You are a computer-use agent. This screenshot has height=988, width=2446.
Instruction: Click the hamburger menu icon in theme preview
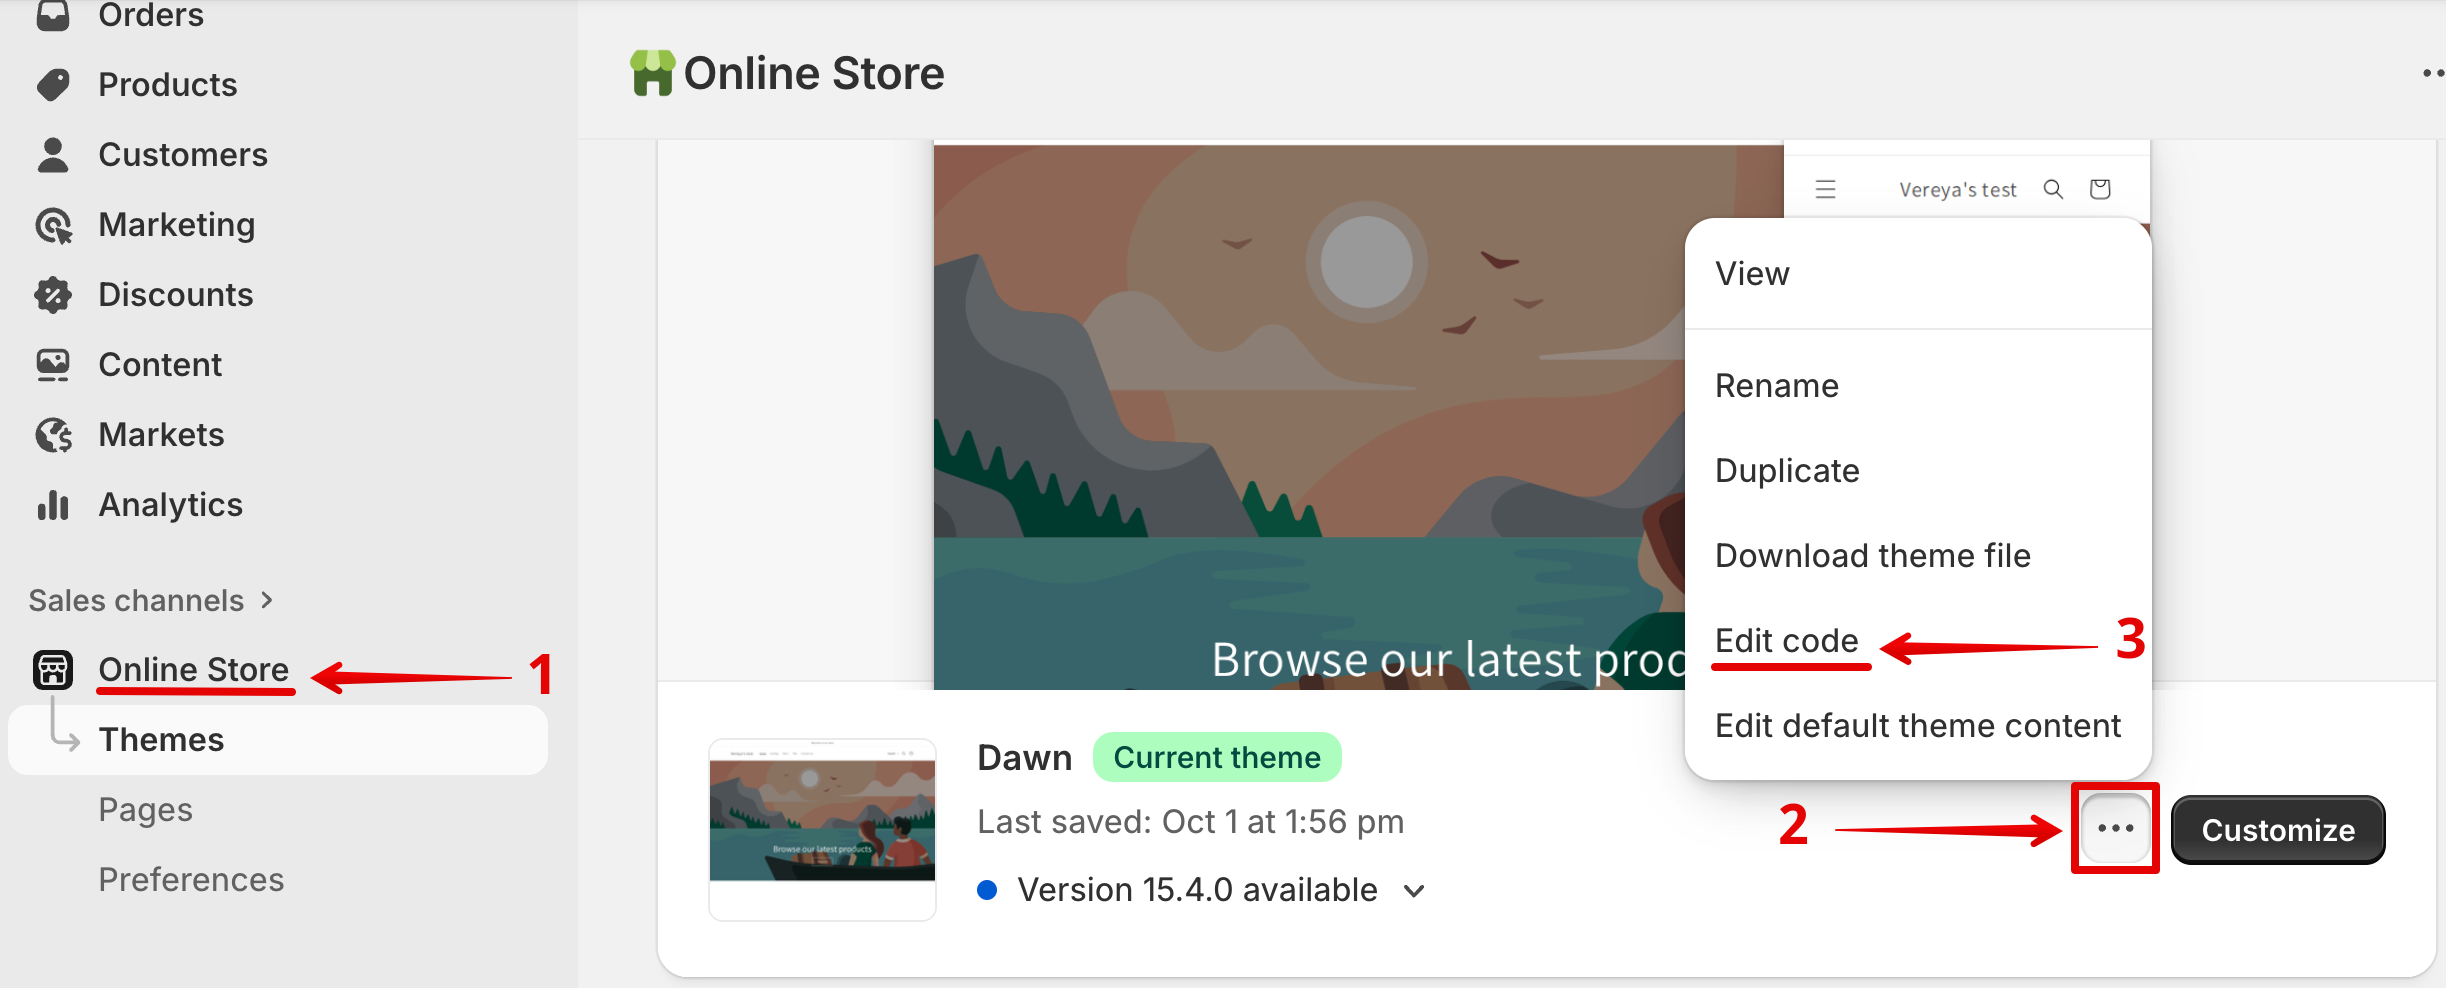[x=1825, y=189]
